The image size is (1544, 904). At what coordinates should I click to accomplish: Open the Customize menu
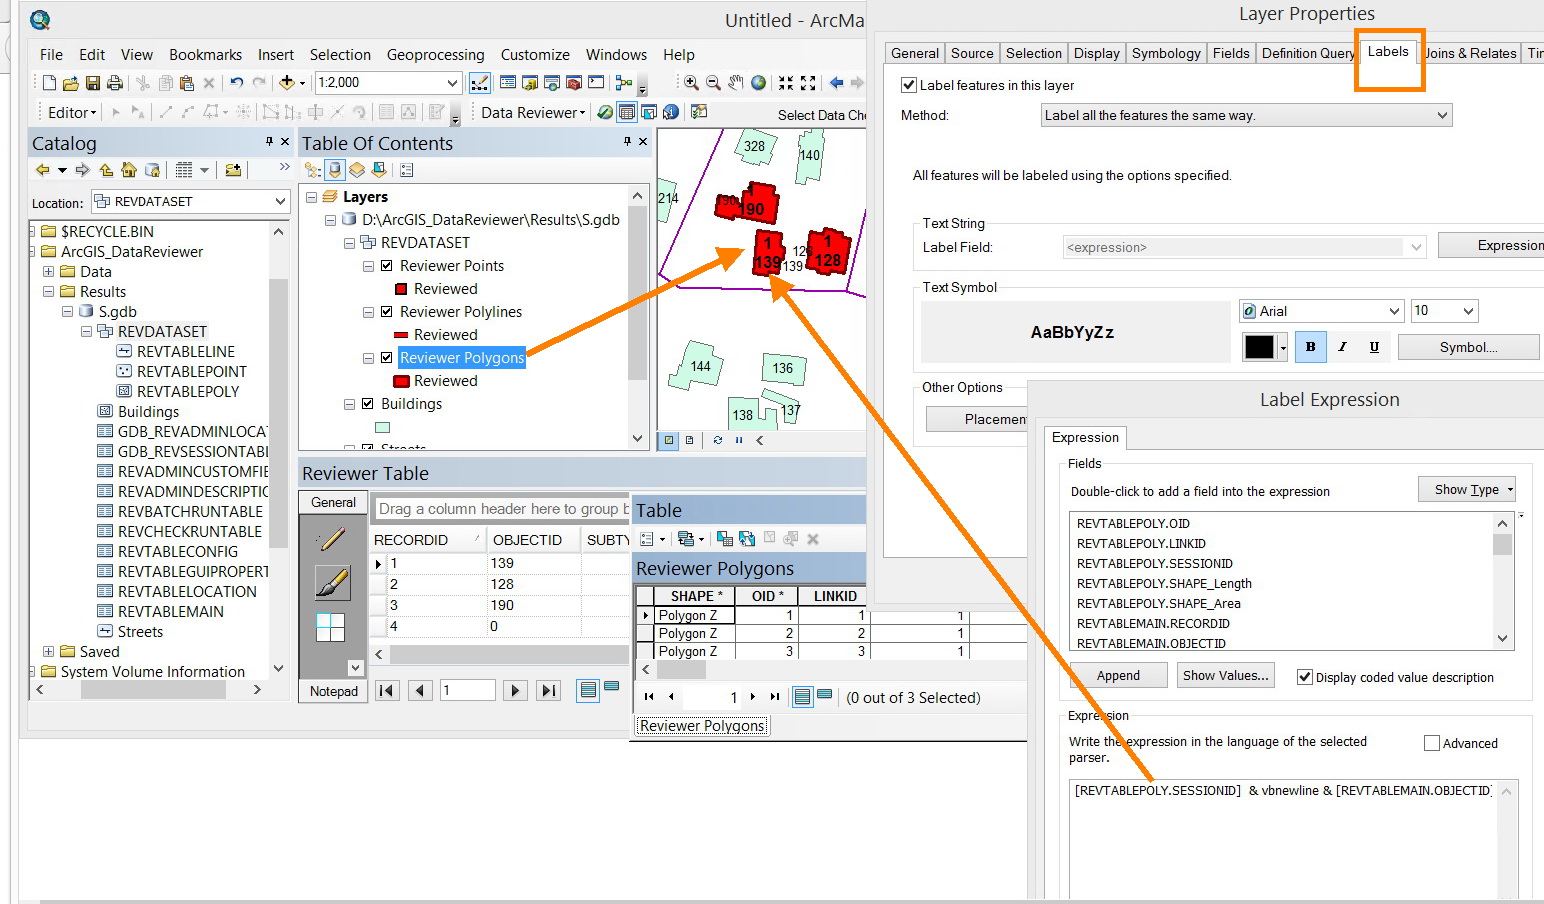click(535, 55)
